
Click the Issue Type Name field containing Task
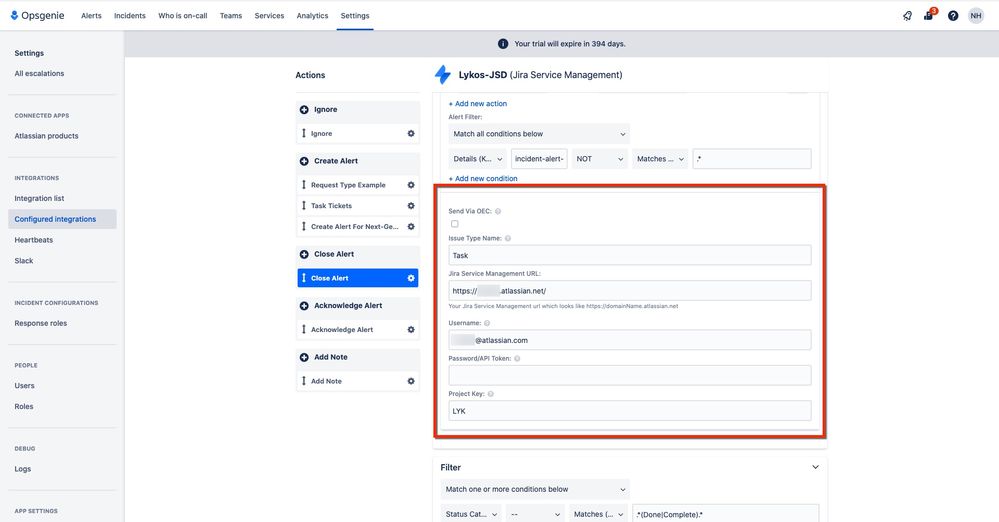click(629, 255)
